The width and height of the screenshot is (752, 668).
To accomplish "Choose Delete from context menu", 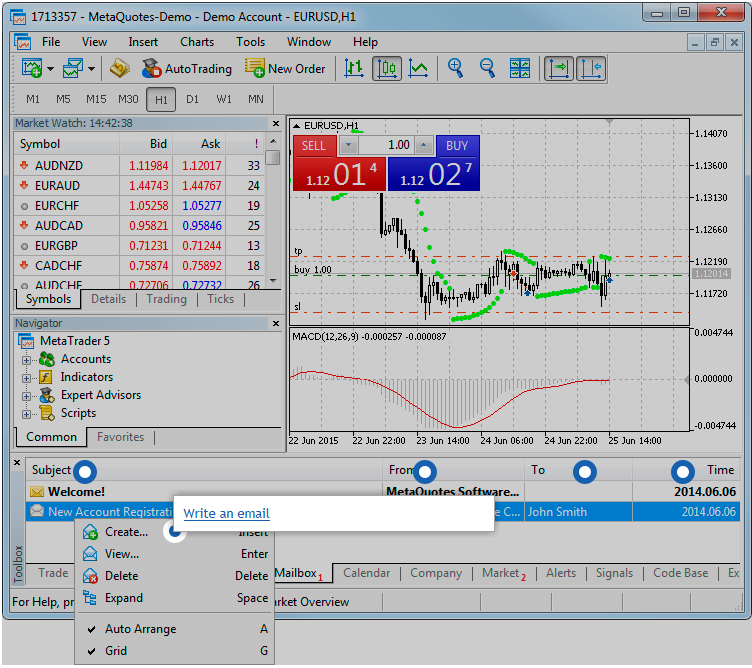I will [175, 576].
